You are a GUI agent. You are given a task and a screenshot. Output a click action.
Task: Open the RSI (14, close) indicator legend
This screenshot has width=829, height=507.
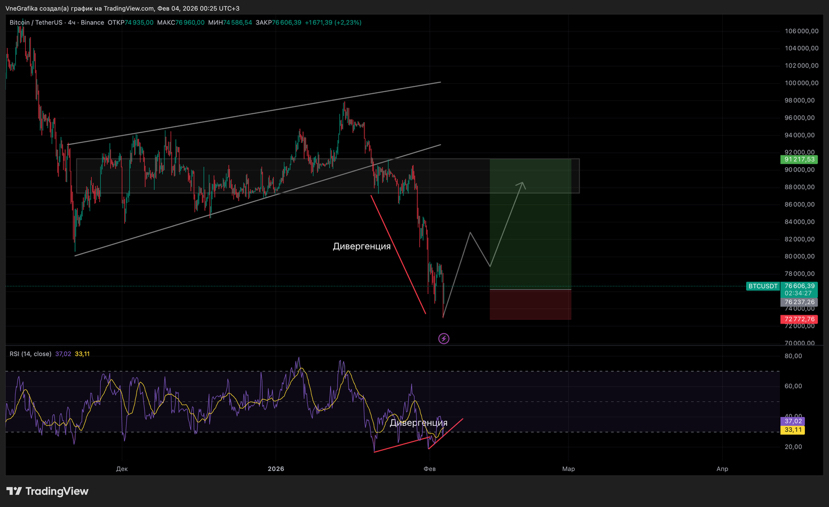(30, 354)
